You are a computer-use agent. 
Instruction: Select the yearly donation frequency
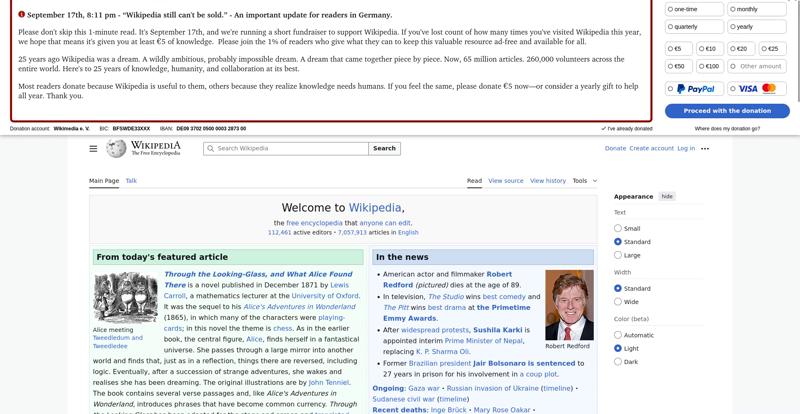(757, 27)
